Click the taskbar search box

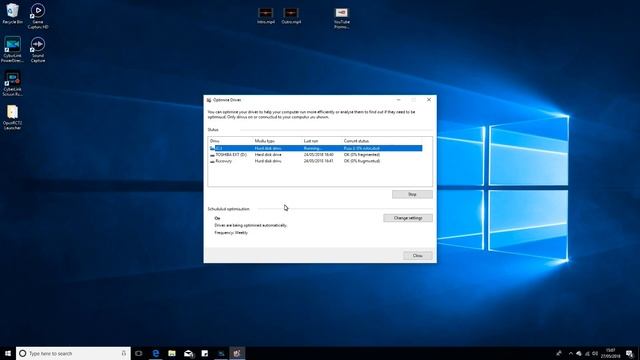click(73, 353)
